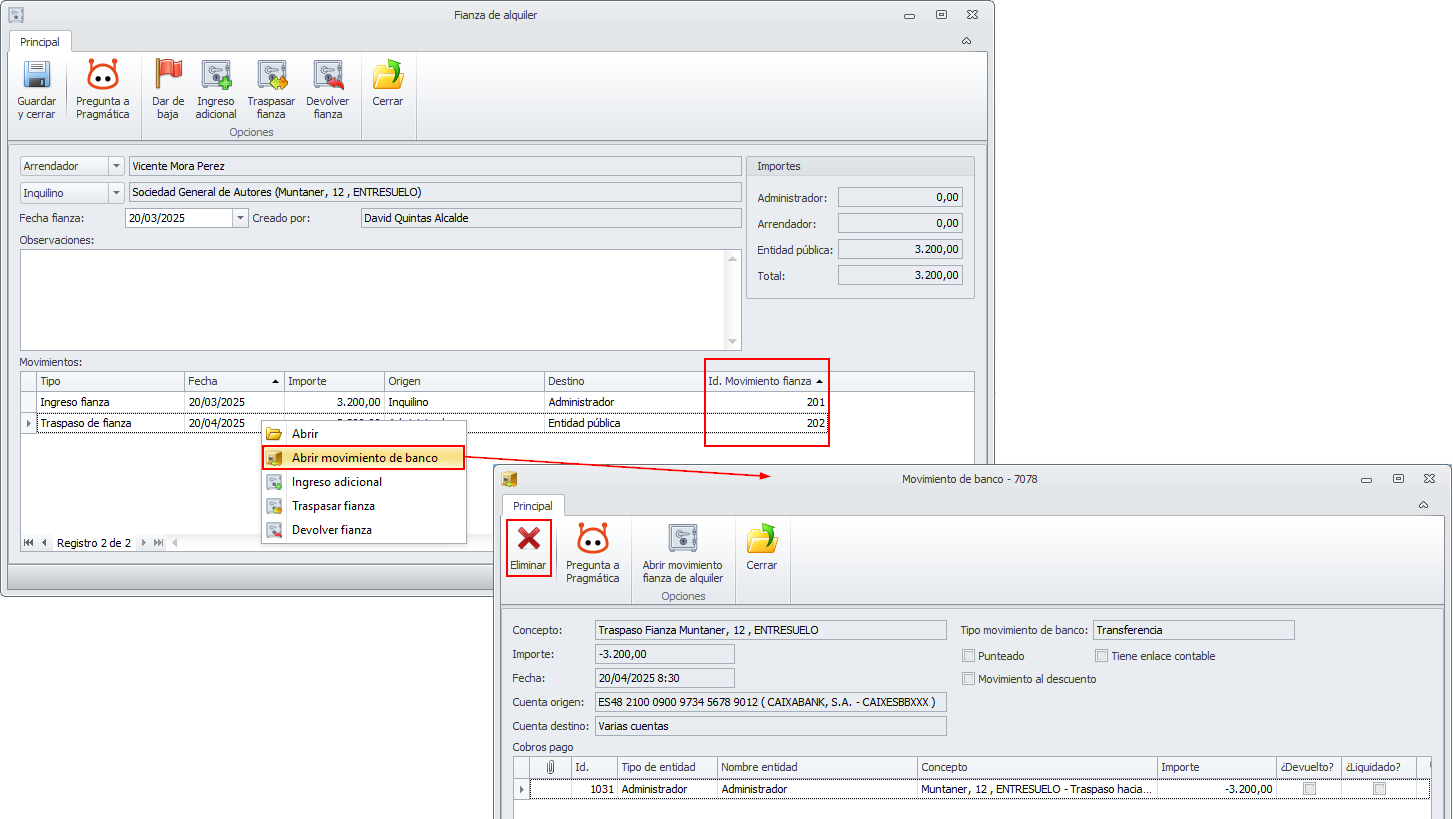Click the Cuenta destino field showing Varias cuentas
Screen dimensions: 1453x819
pyautogui.click(x=770, y=726)
